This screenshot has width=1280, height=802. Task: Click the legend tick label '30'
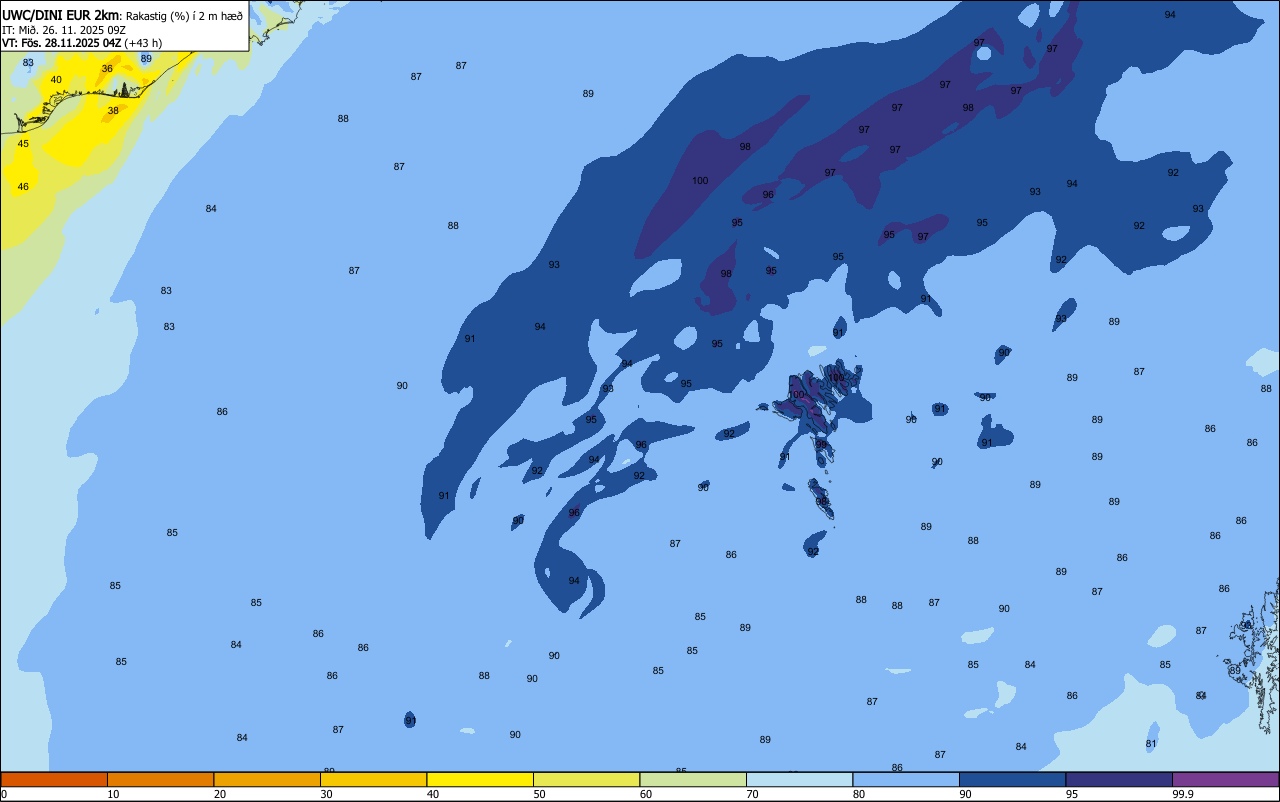(326, 794)
